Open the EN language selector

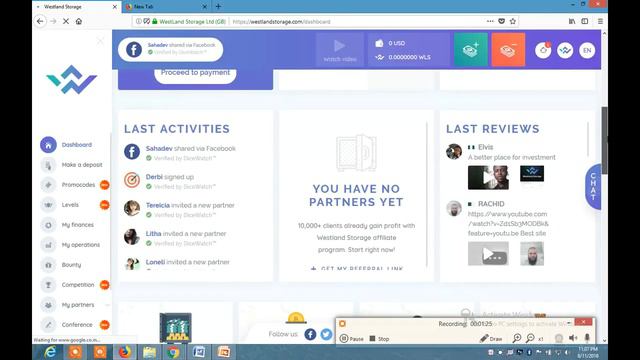click(x=587, y=50)
